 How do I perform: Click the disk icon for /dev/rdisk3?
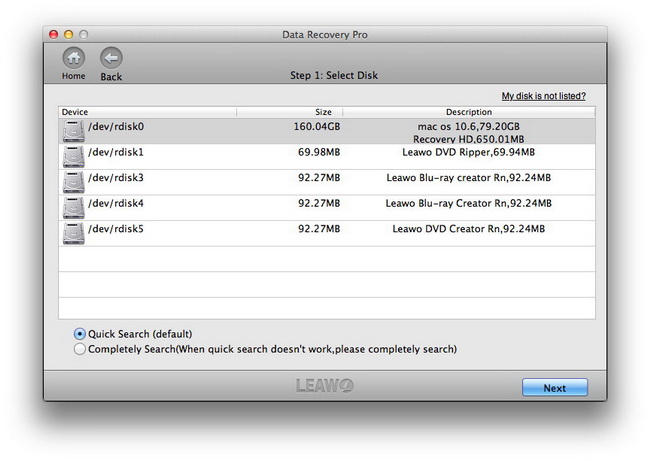pos(73,182)
